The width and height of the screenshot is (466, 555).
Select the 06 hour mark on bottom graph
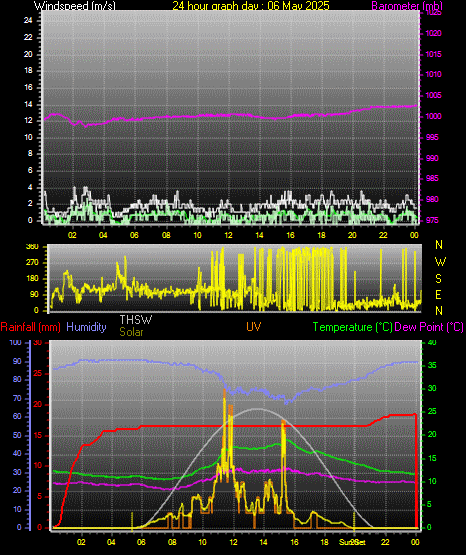(x=141, y=542)
